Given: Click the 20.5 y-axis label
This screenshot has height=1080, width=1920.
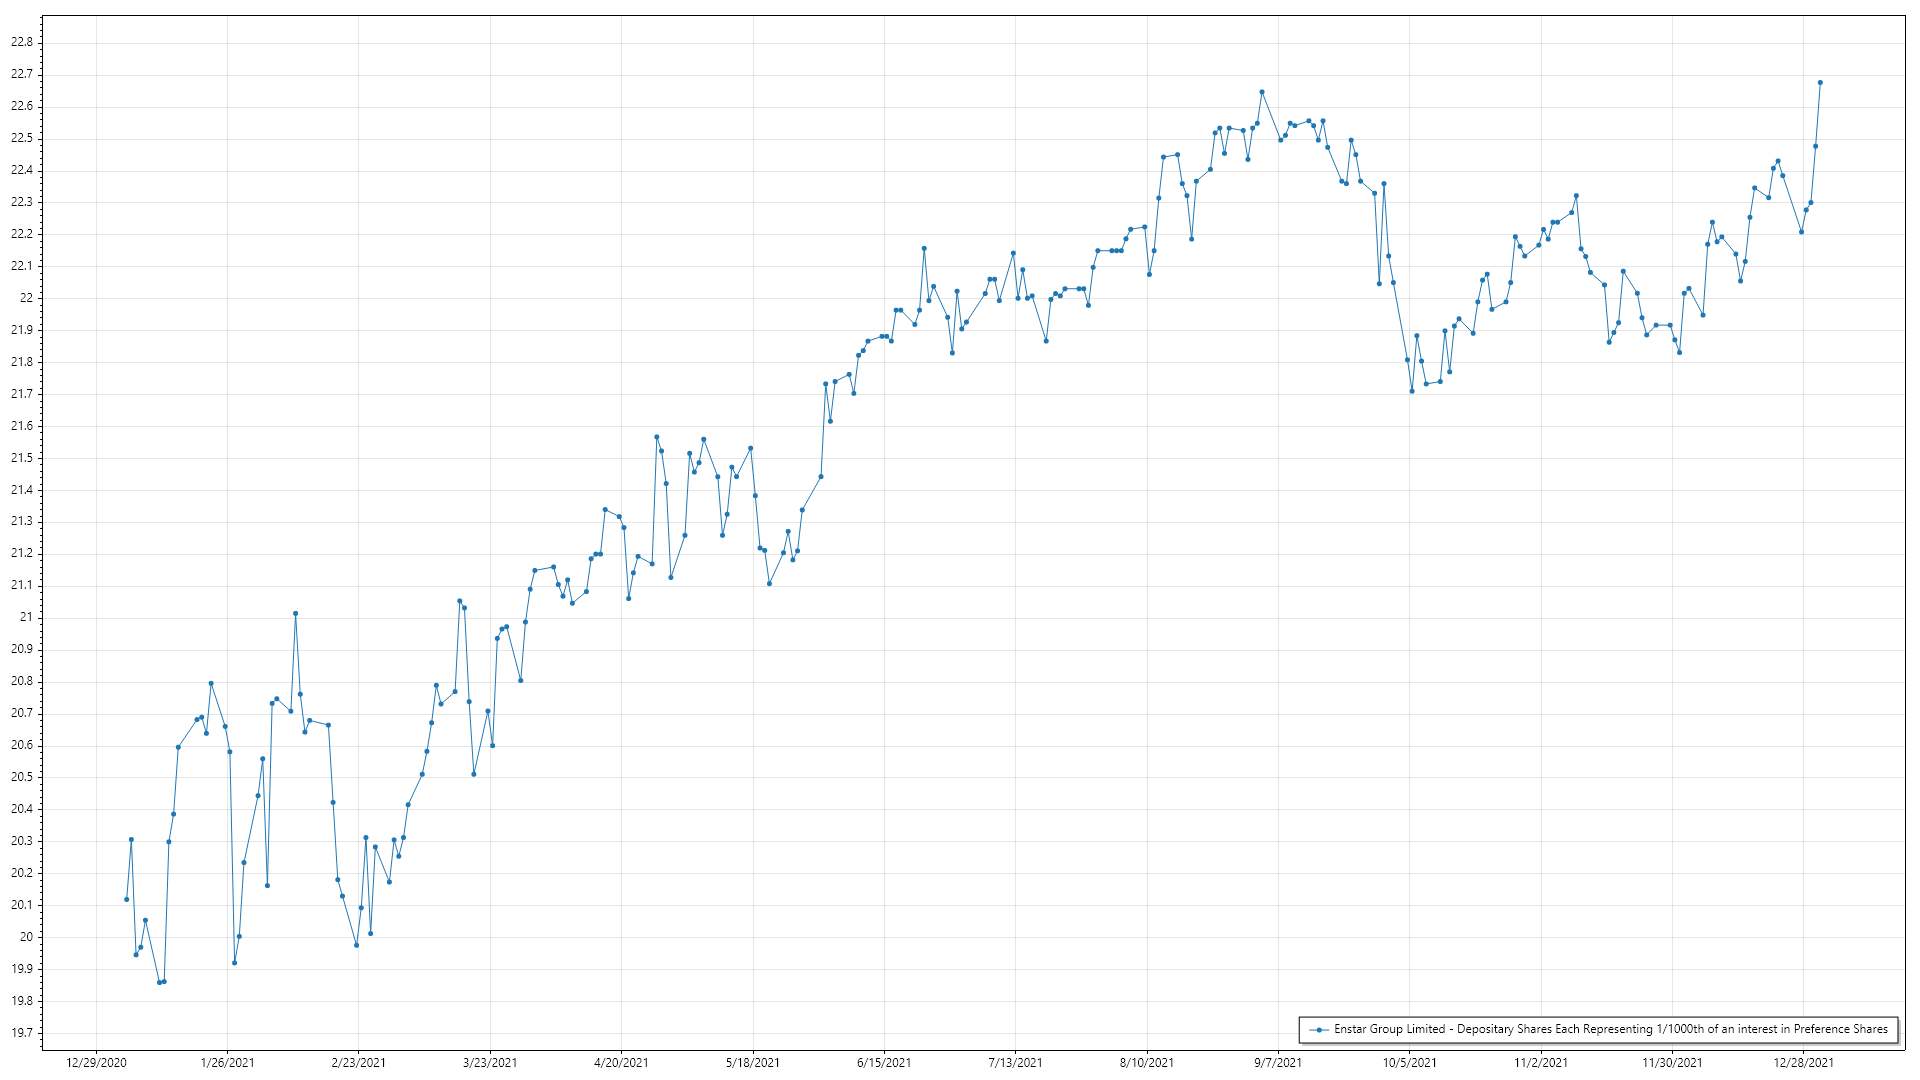Looking at the screenshot, I should (x=22, y=777).
